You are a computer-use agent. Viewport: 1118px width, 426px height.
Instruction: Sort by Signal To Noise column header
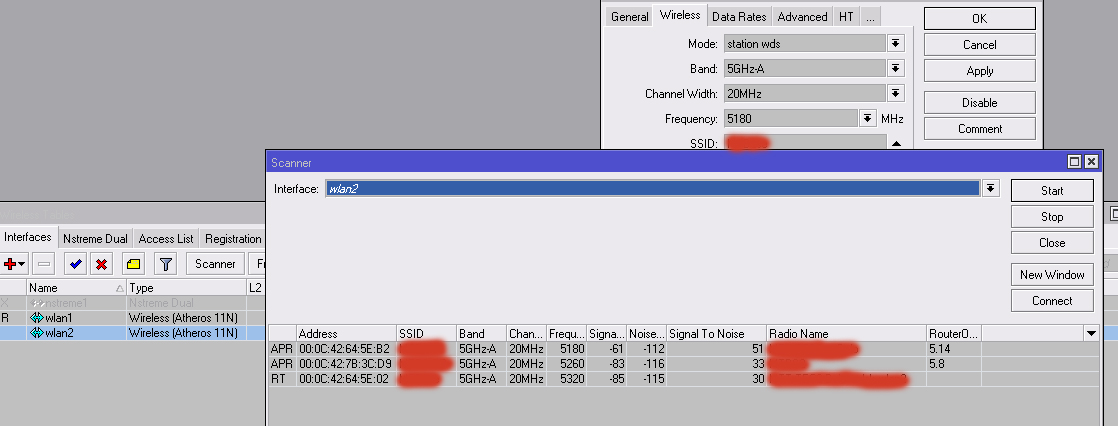[717, 333]
